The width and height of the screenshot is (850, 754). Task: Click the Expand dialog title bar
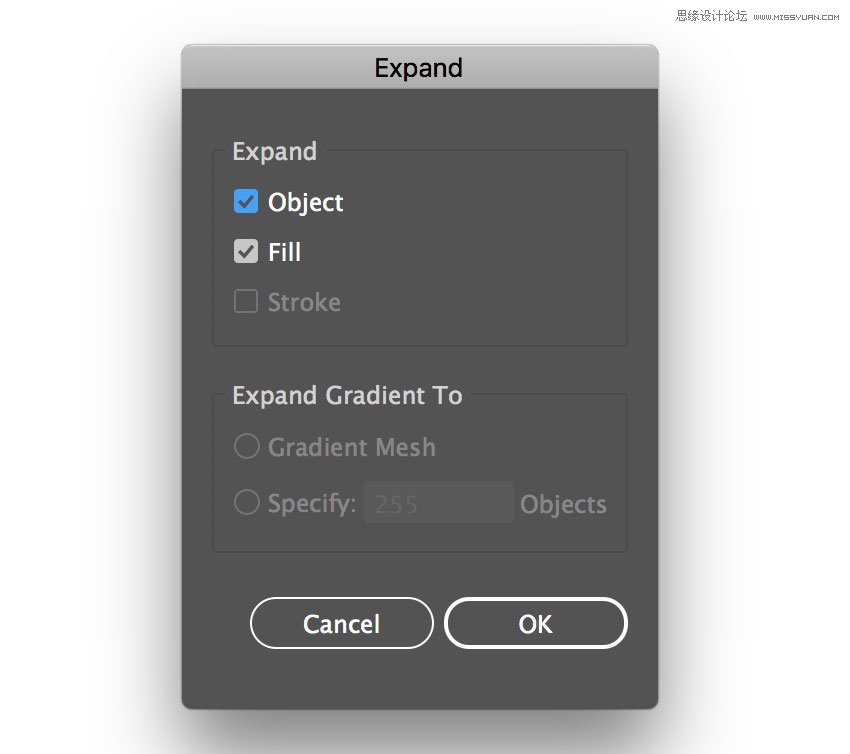[x=419, y=68]
